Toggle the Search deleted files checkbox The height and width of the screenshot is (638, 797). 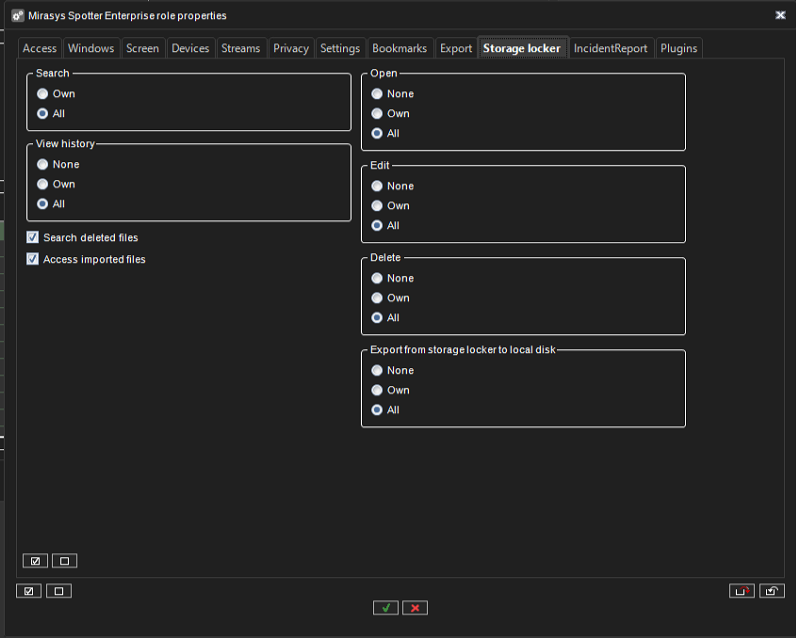pos(33,238)
